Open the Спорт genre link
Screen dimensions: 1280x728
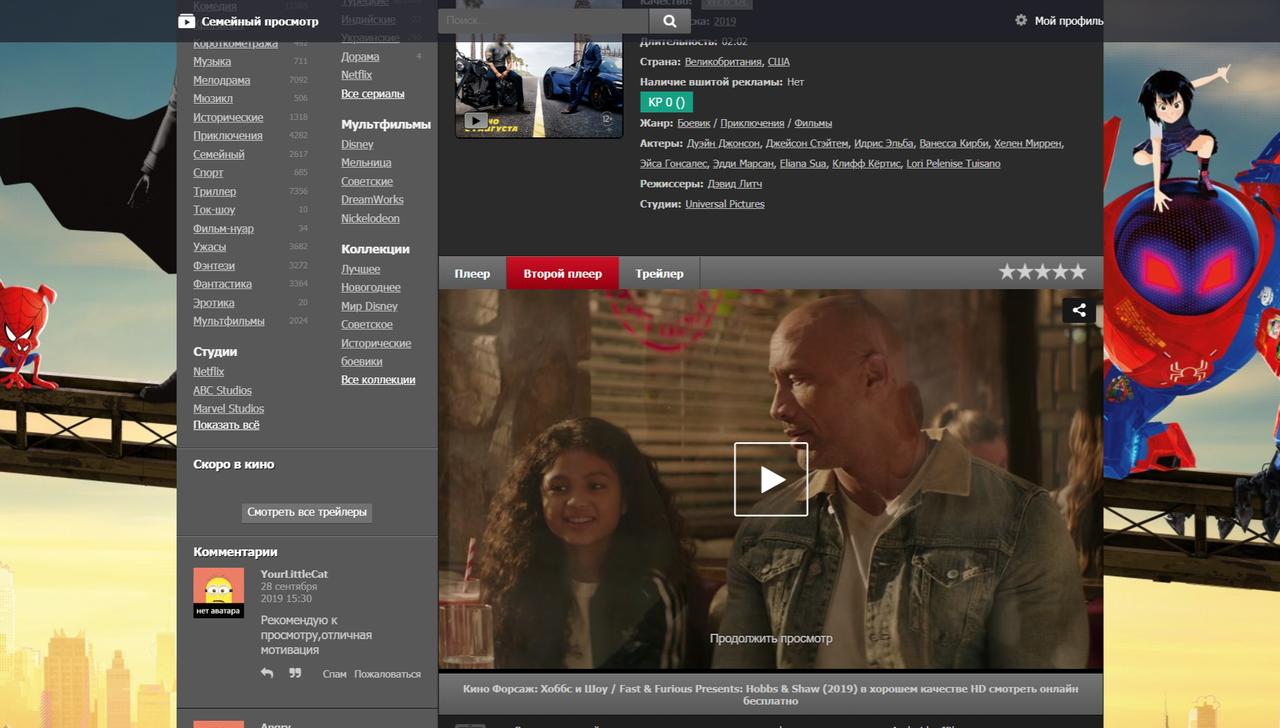(208, 172)
